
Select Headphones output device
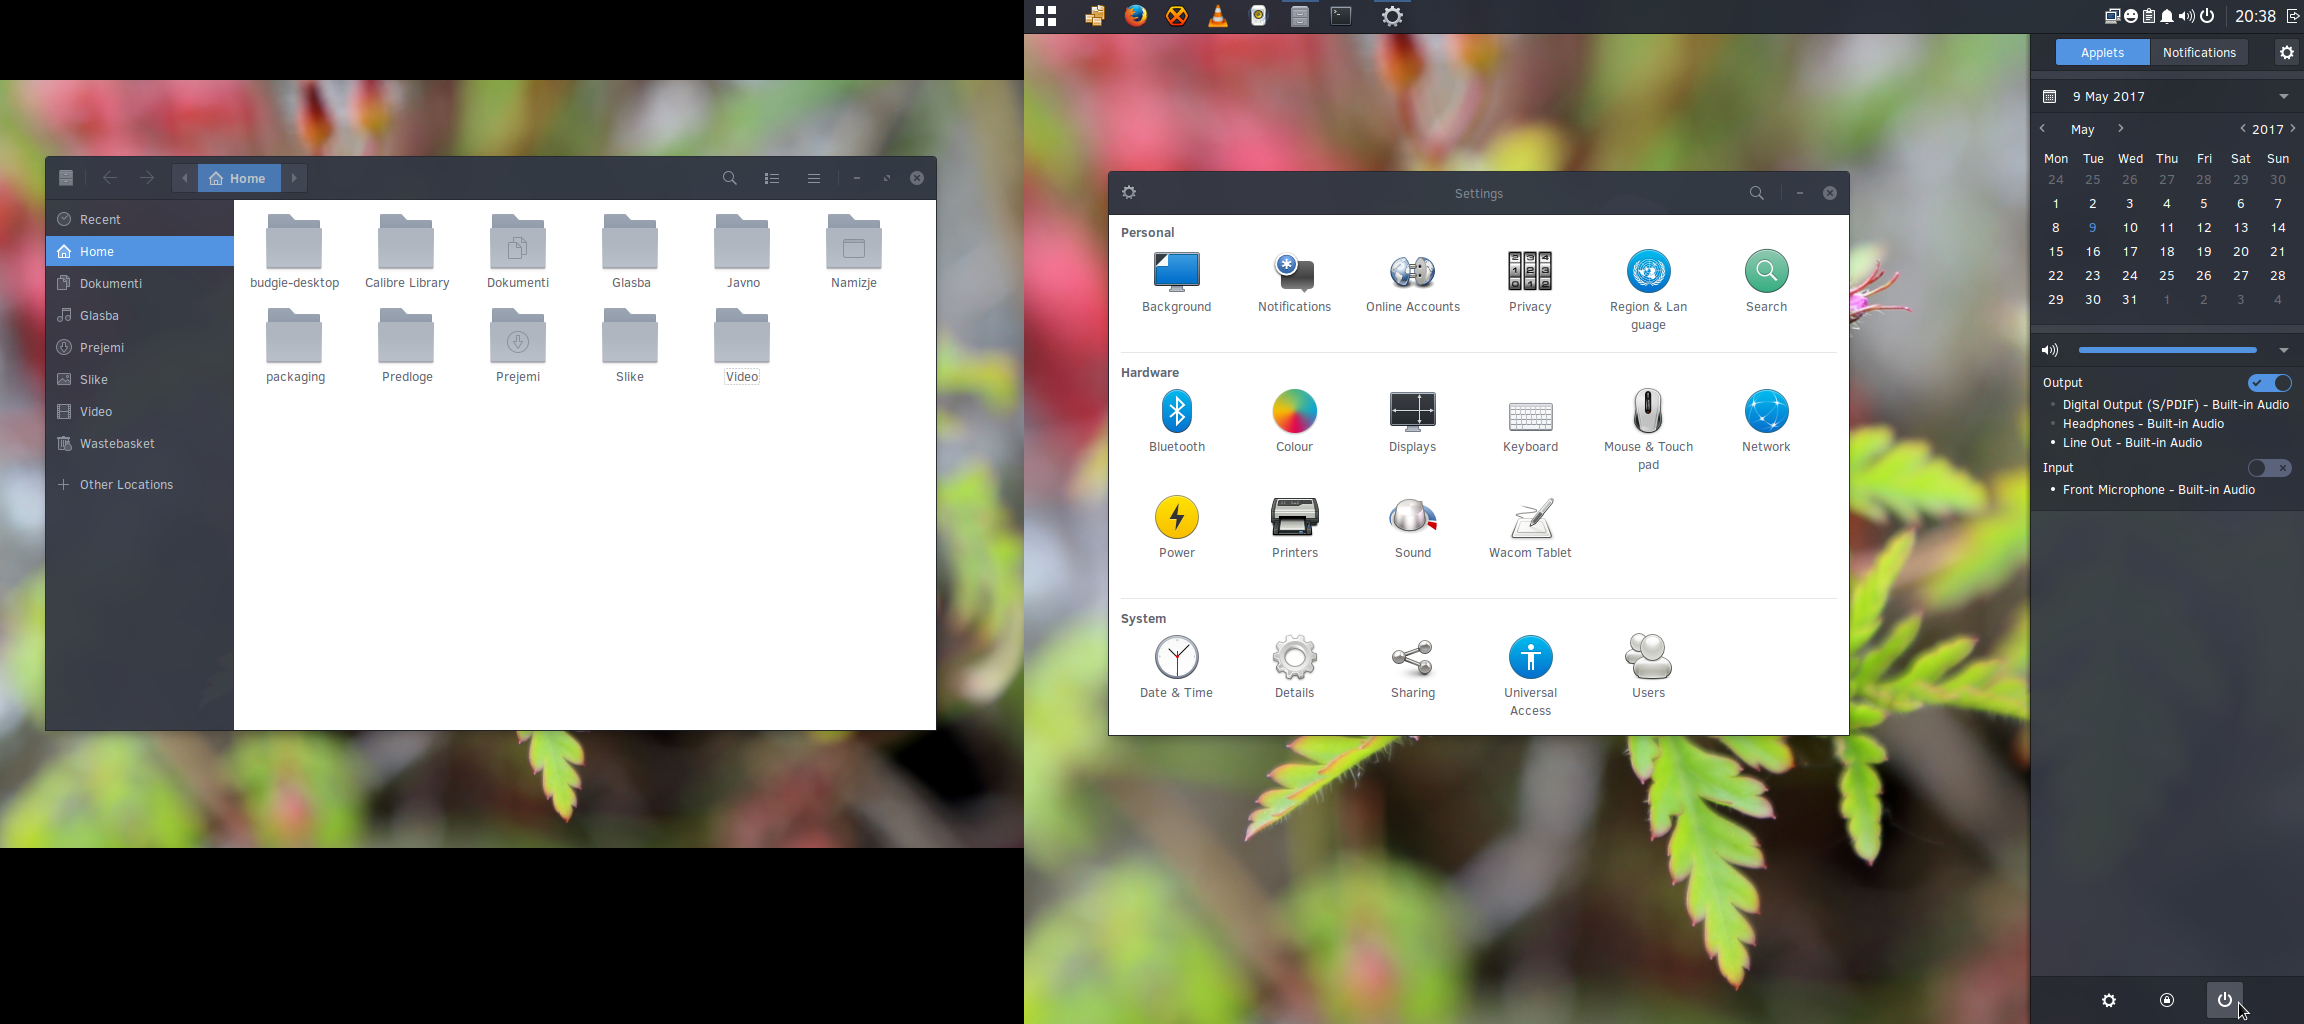(2143, 424)
